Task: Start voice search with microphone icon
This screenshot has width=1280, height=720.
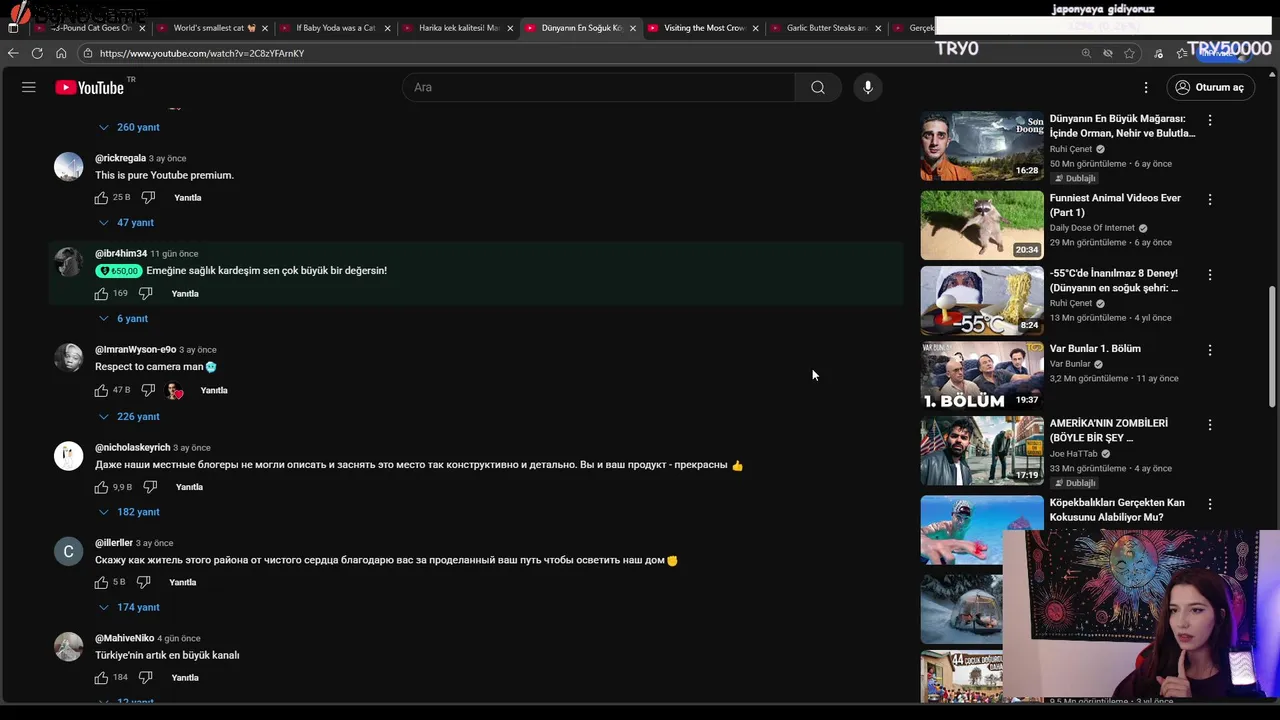Action: coord(868,87)
